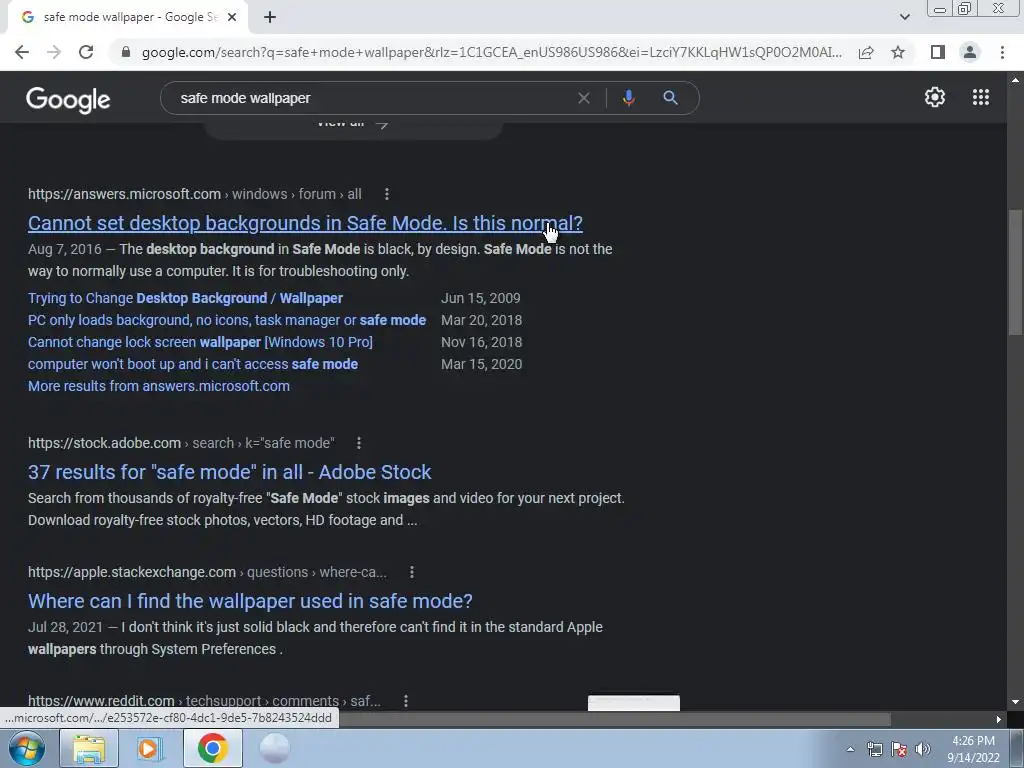Viewport: 1024px width, 768px height.
Task: Click the taskbar clock showing 4:26 PM
Action: [x=973, y=749]
